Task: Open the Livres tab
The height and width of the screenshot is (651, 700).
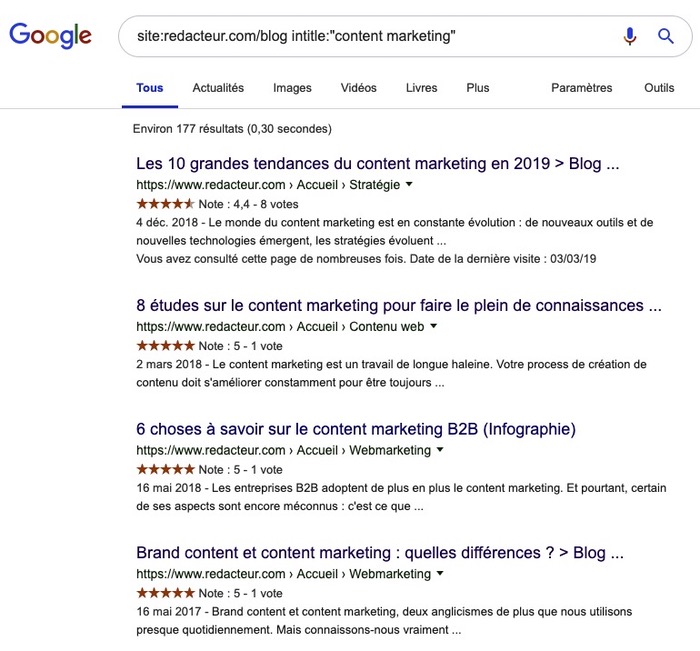Action: point(421,88)
